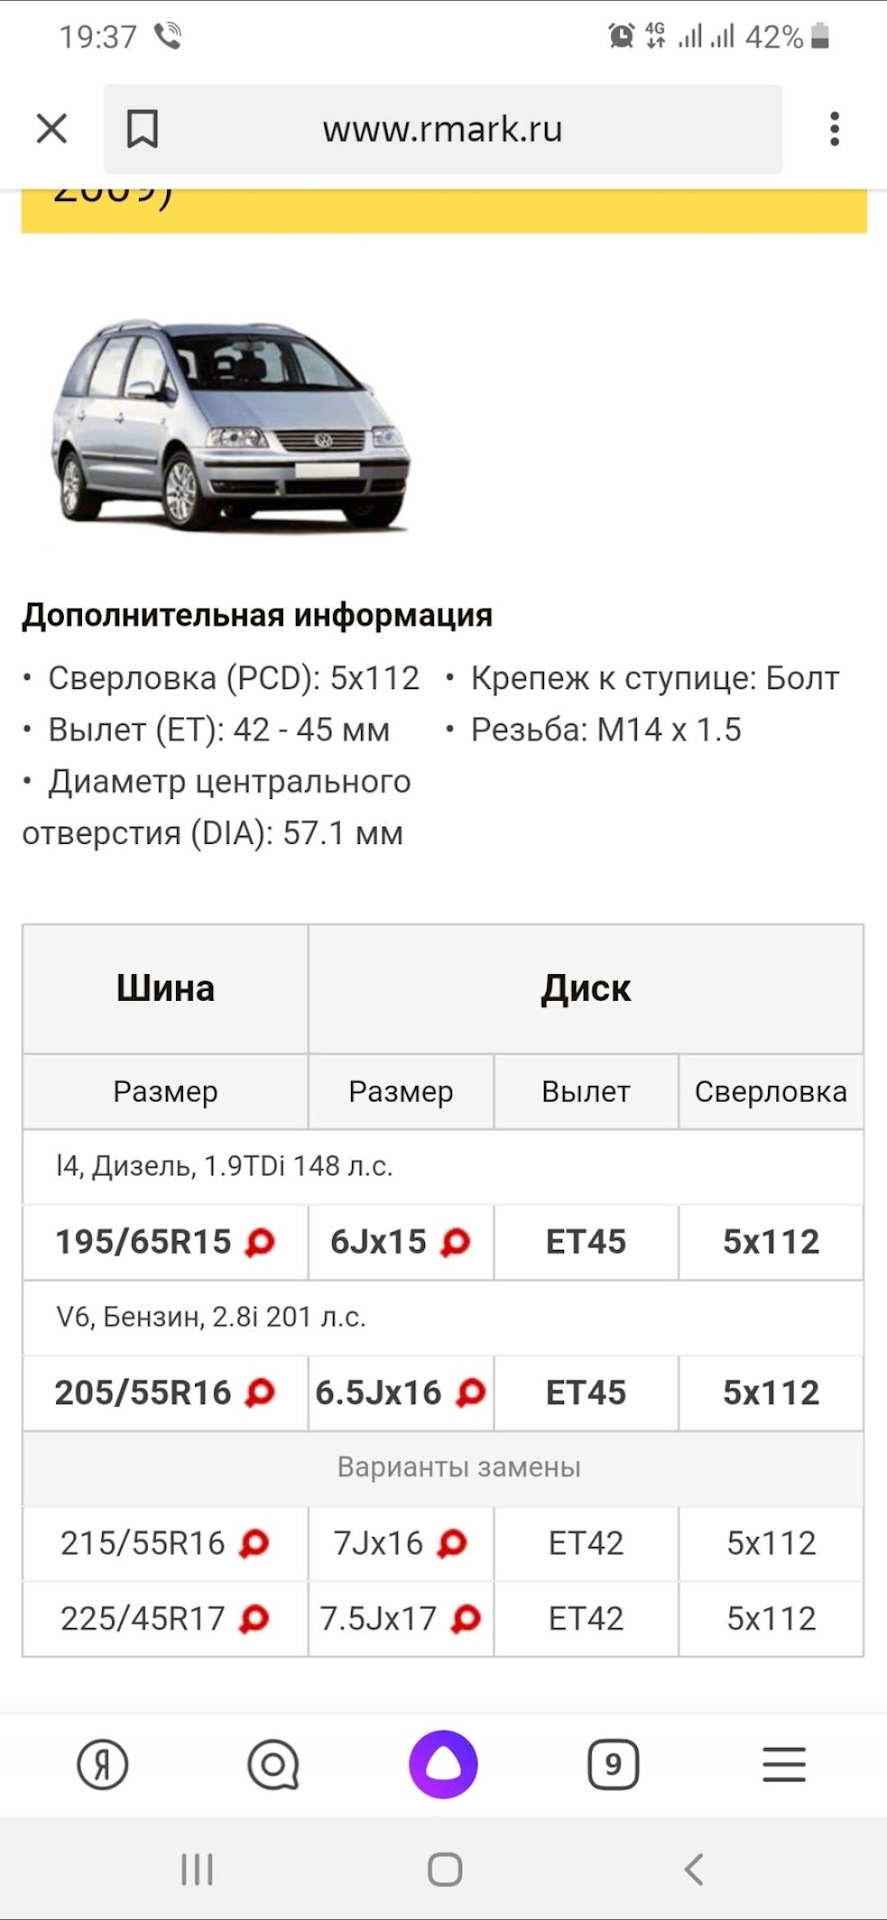Launch the purple Alice voice assistant
This screenshot has height=1920, width=887.
(x=443, y=1765)
